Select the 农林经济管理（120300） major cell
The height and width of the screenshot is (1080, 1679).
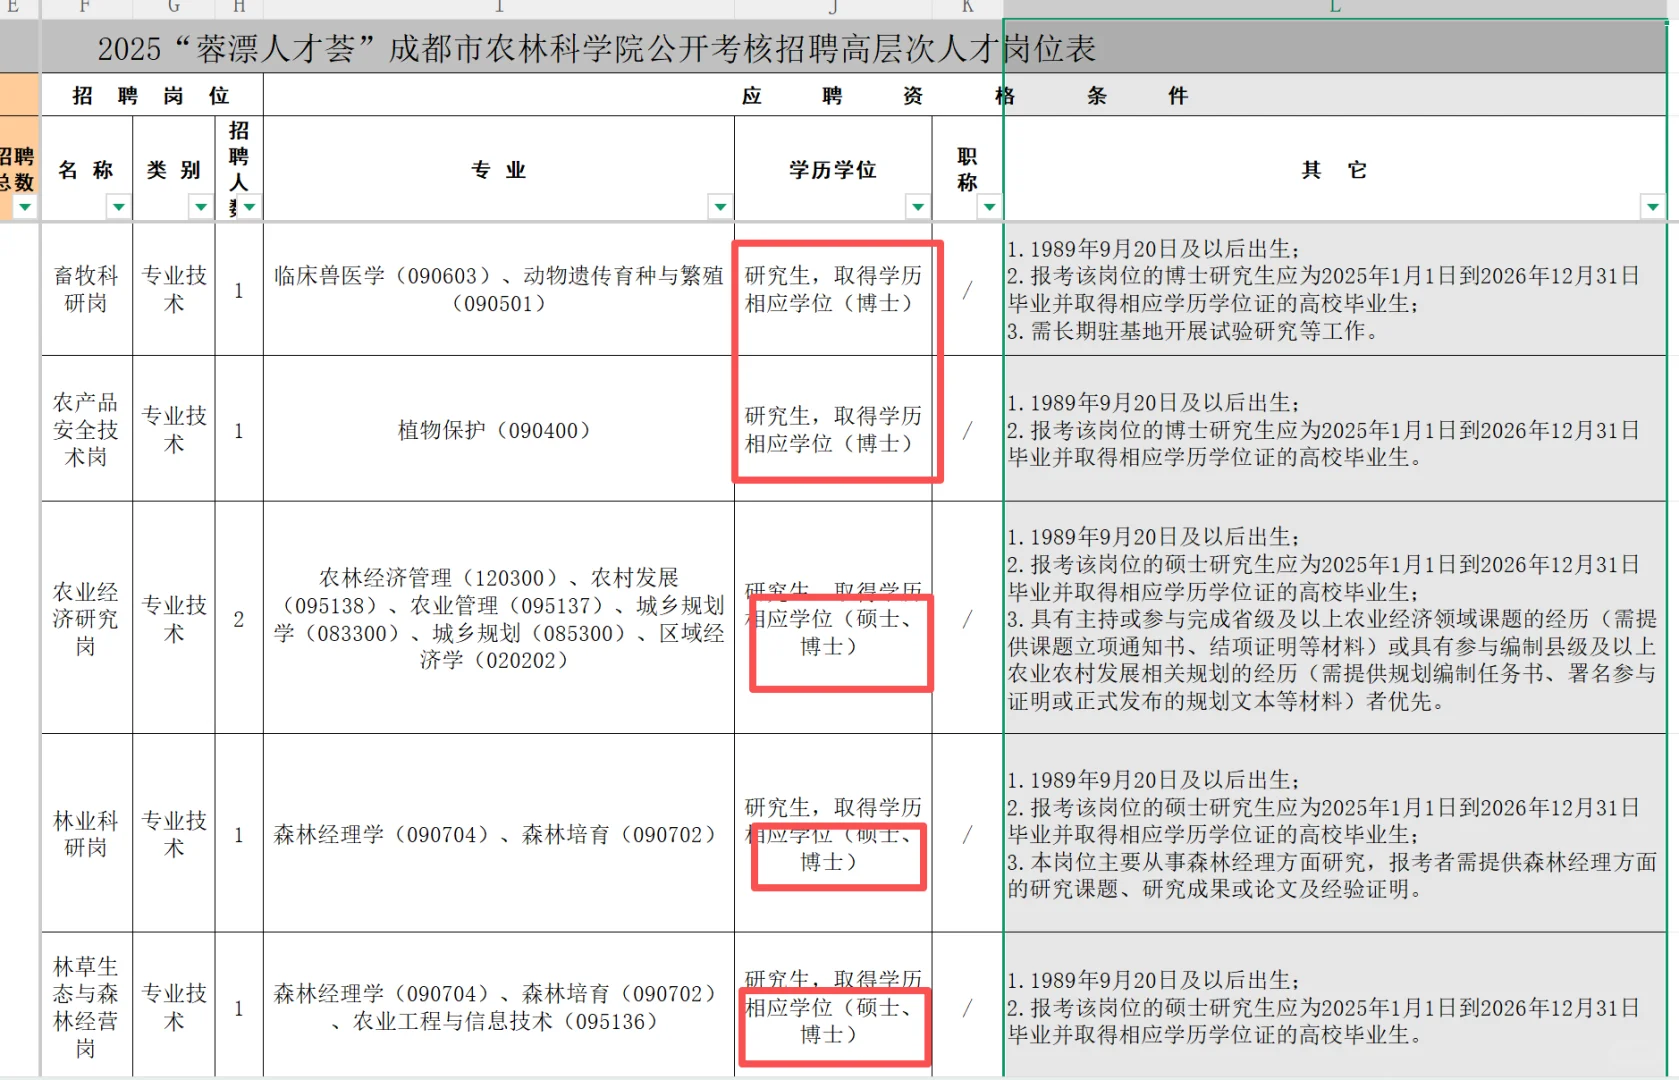click(499, 618)
